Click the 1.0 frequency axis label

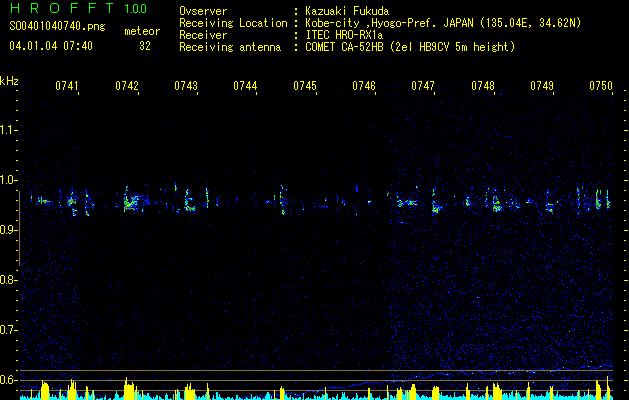[x=9, y=181]
